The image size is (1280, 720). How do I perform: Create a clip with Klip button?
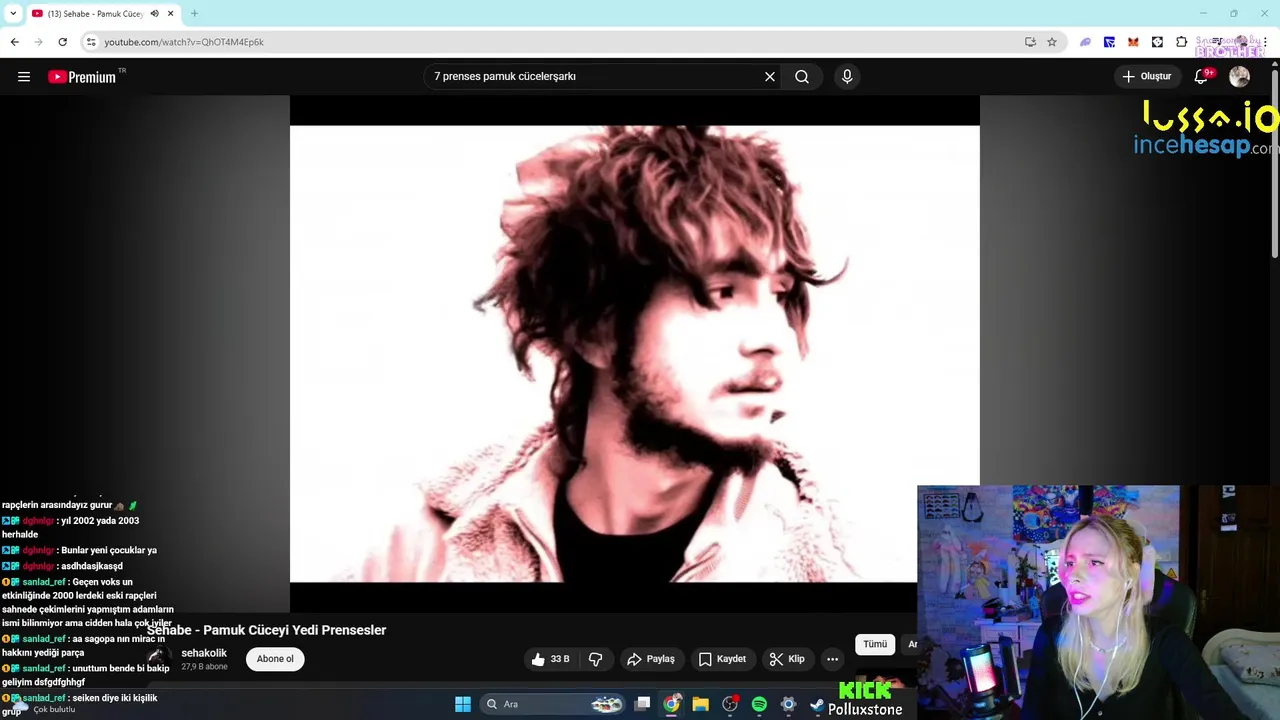(x=787, y=659)
